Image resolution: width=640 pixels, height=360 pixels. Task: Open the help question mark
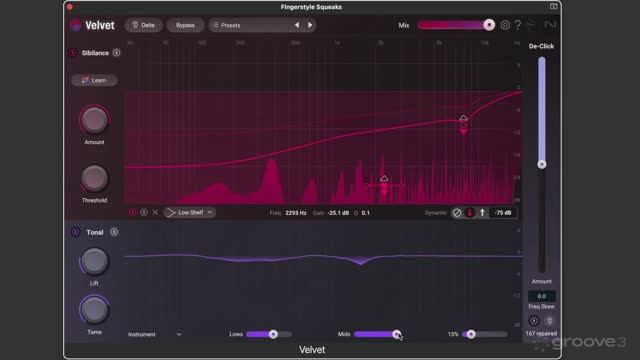(x=518, y=25)
